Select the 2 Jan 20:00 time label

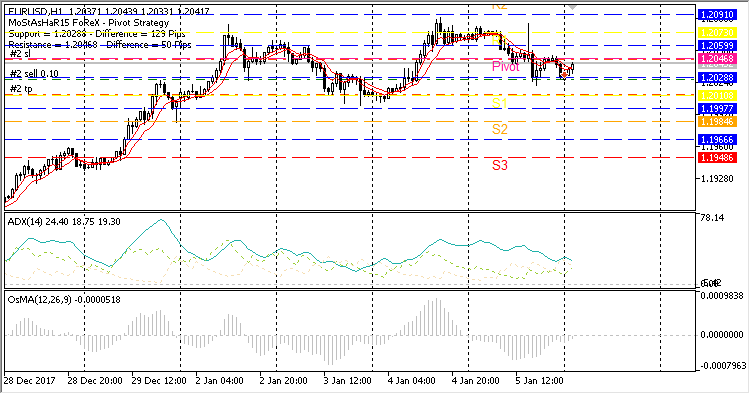coord(284,381)
